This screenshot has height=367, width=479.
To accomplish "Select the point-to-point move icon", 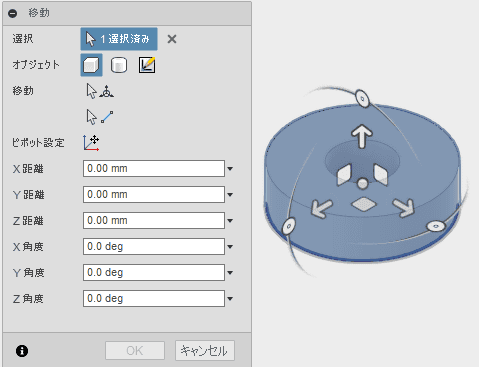I will coord(100,117).
